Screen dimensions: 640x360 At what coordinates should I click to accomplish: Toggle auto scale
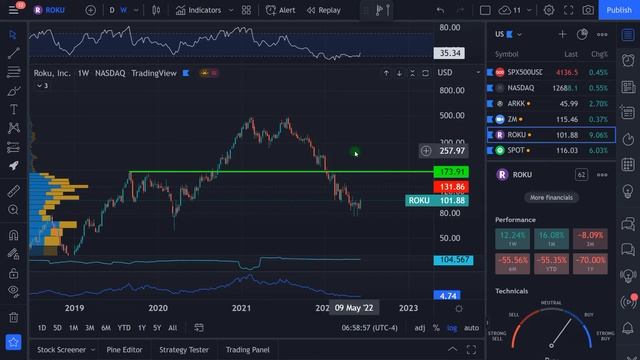click(471, 328)
